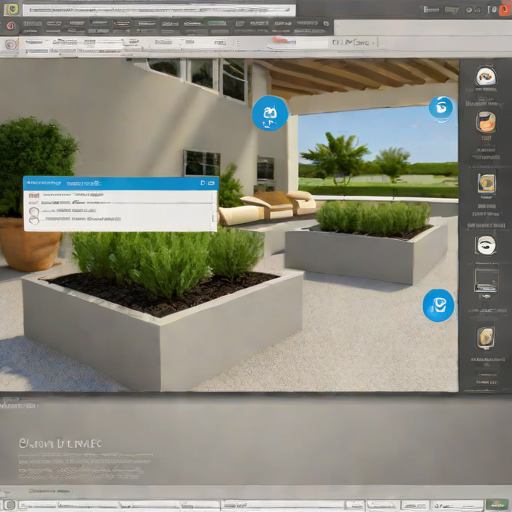Click the round icon starting the light toolbar row
This screenshot has height=512, width=512.
pos(11,45)
